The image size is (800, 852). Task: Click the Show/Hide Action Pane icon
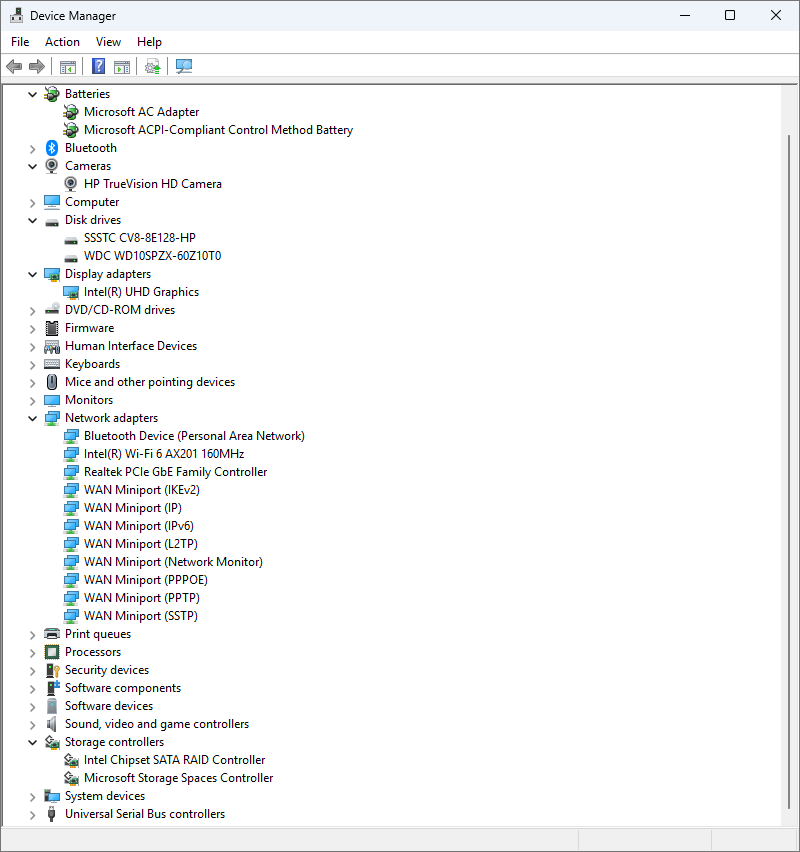pos(122,67)
